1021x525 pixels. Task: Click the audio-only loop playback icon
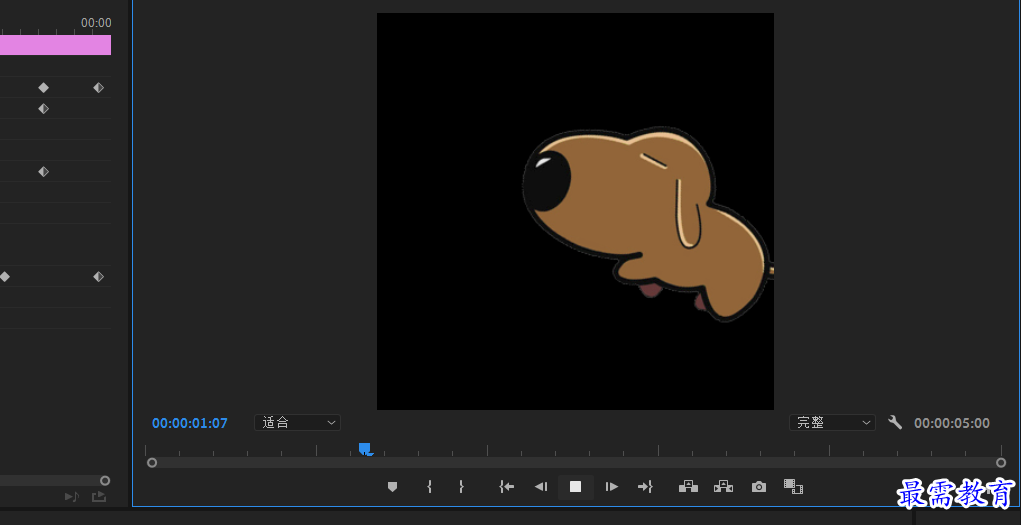(x=72, y=497)
